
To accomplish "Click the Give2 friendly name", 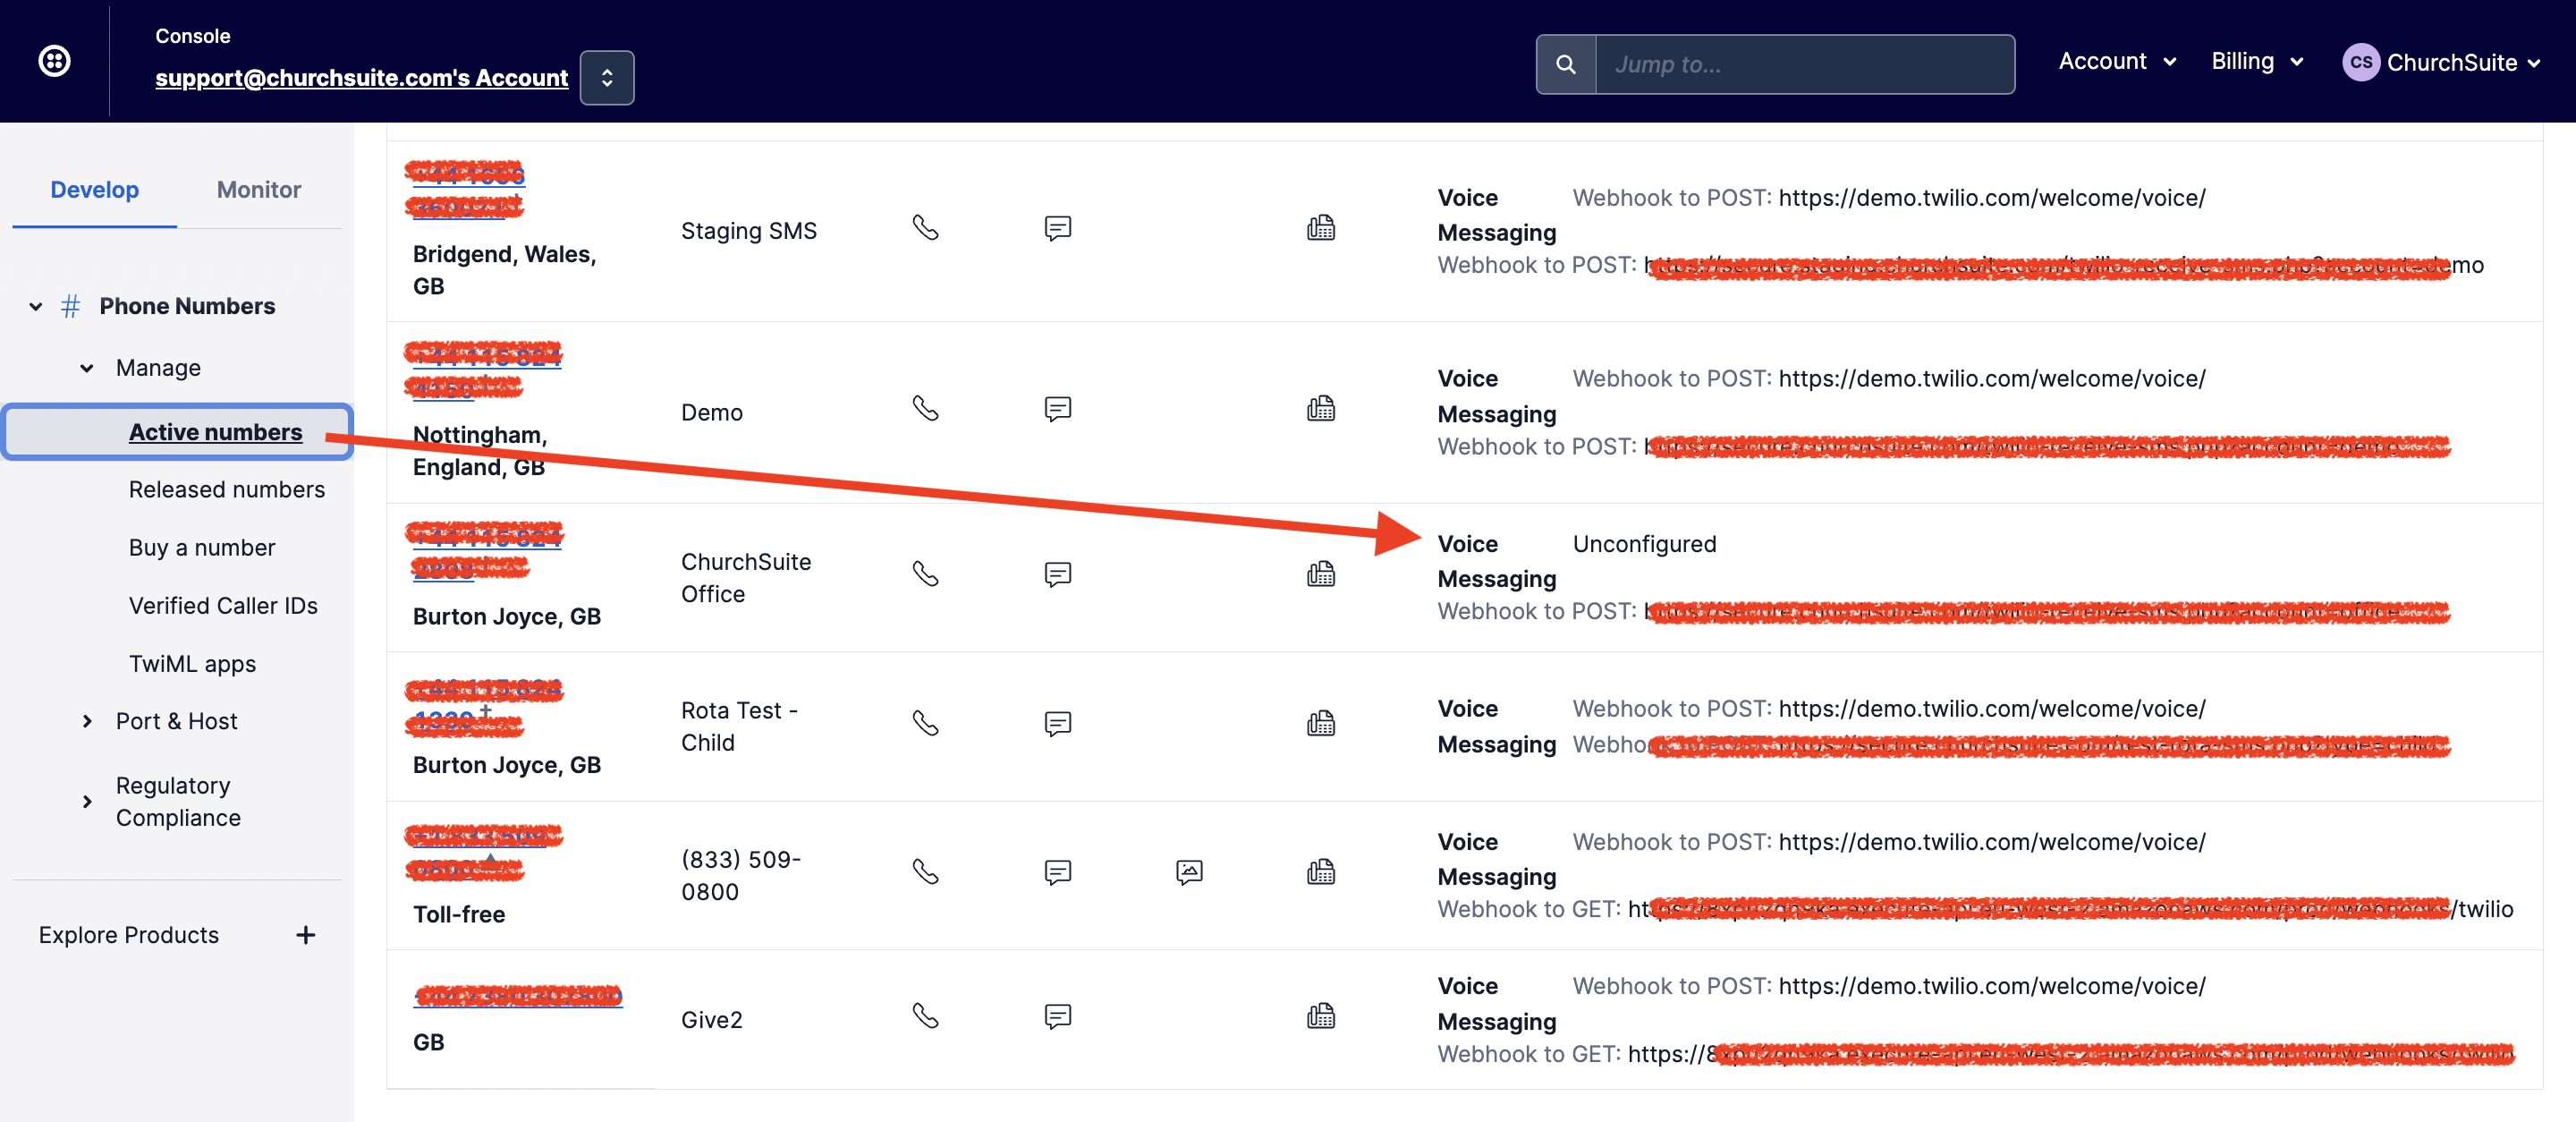I will click(712, 1020).
